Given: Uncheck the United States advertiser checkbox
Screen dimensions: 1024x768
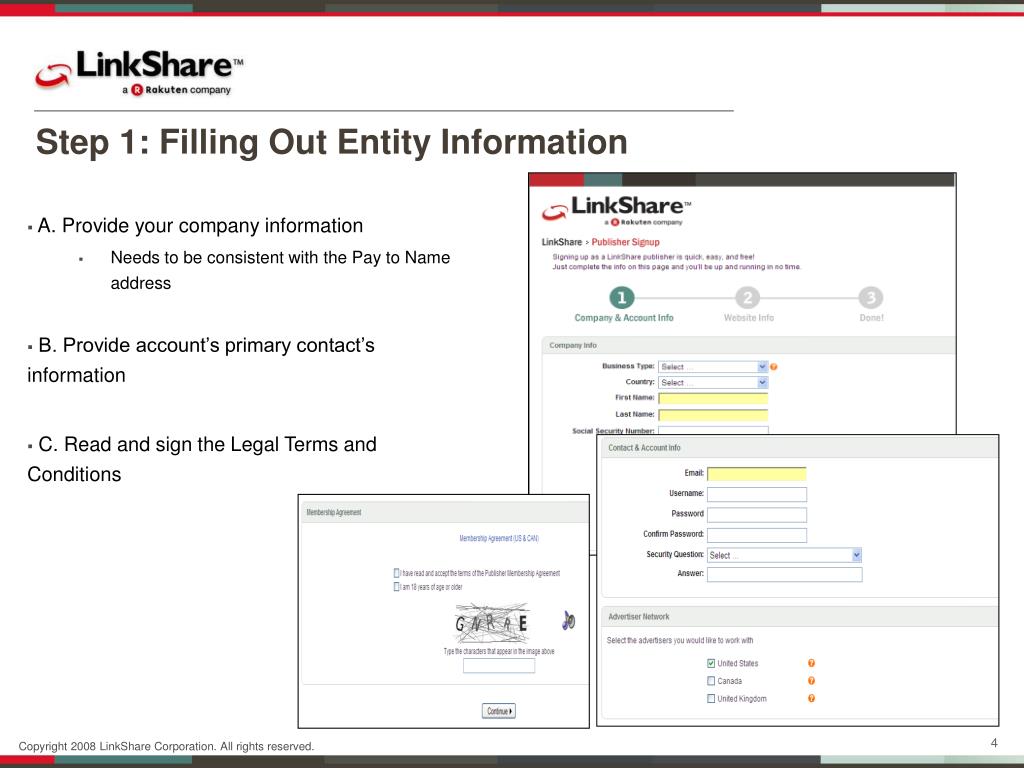Looking at the screenshot, I should coord(711,663).
